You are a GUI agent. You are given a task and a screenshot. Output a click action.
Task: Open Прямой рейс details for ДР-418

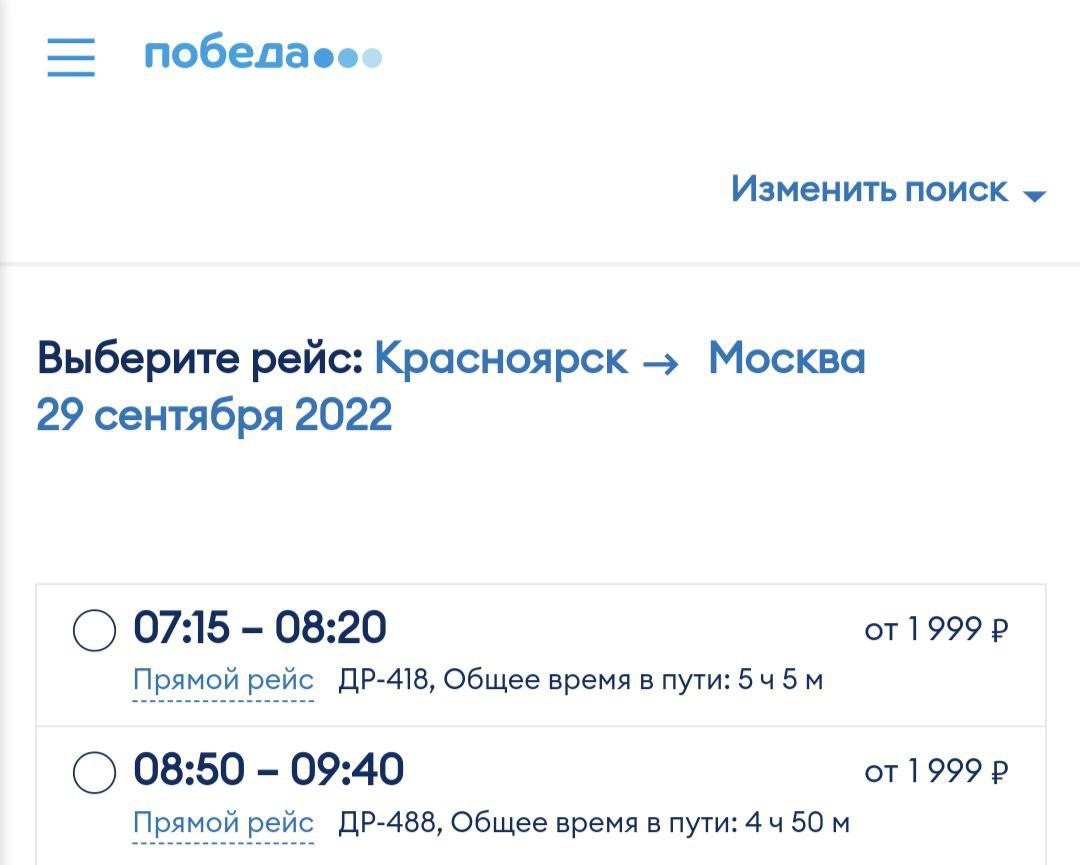[223, 681]
